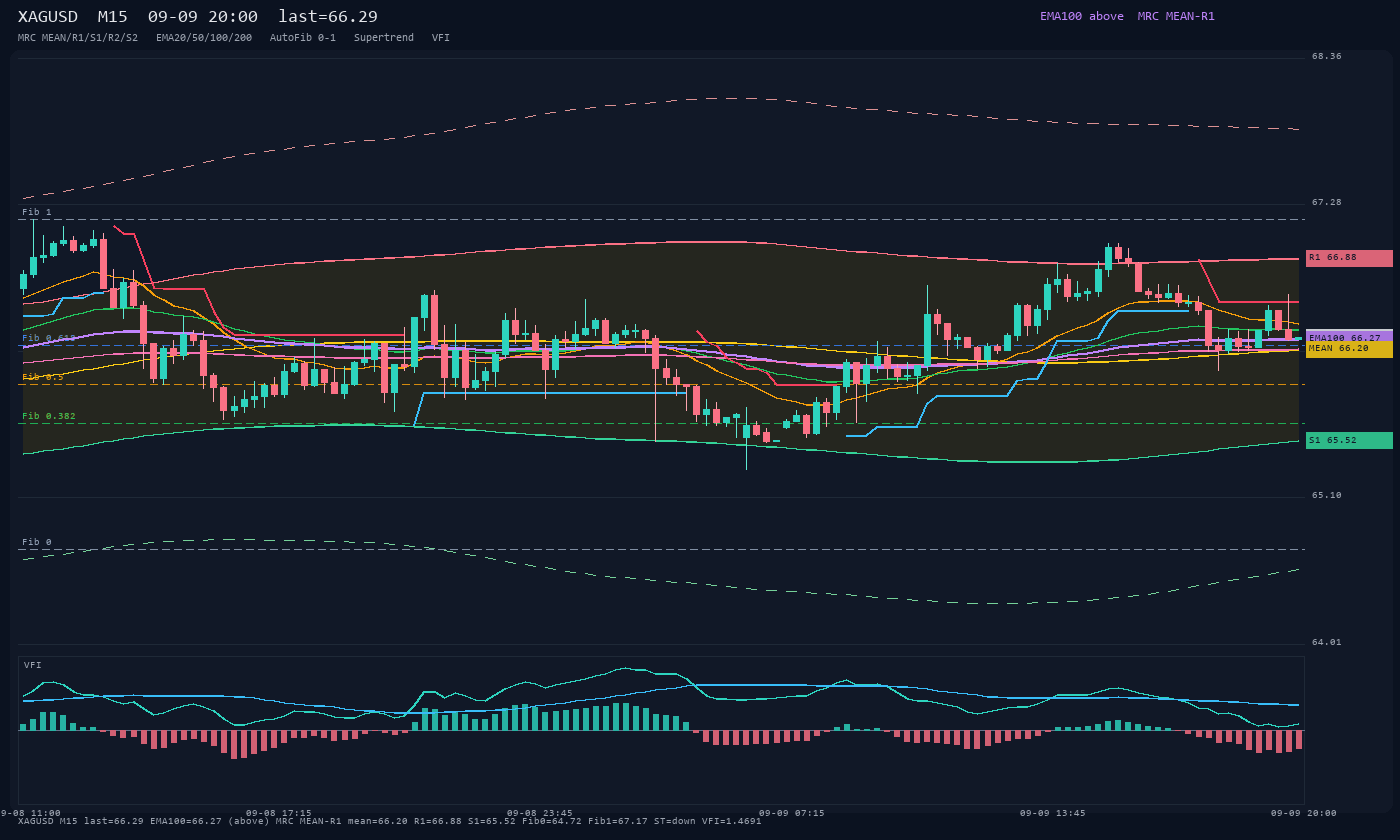This screenshot has width=1400, height=840.
Task: Select the 65.10 price axis label
Action: (x=1327, y=496)
